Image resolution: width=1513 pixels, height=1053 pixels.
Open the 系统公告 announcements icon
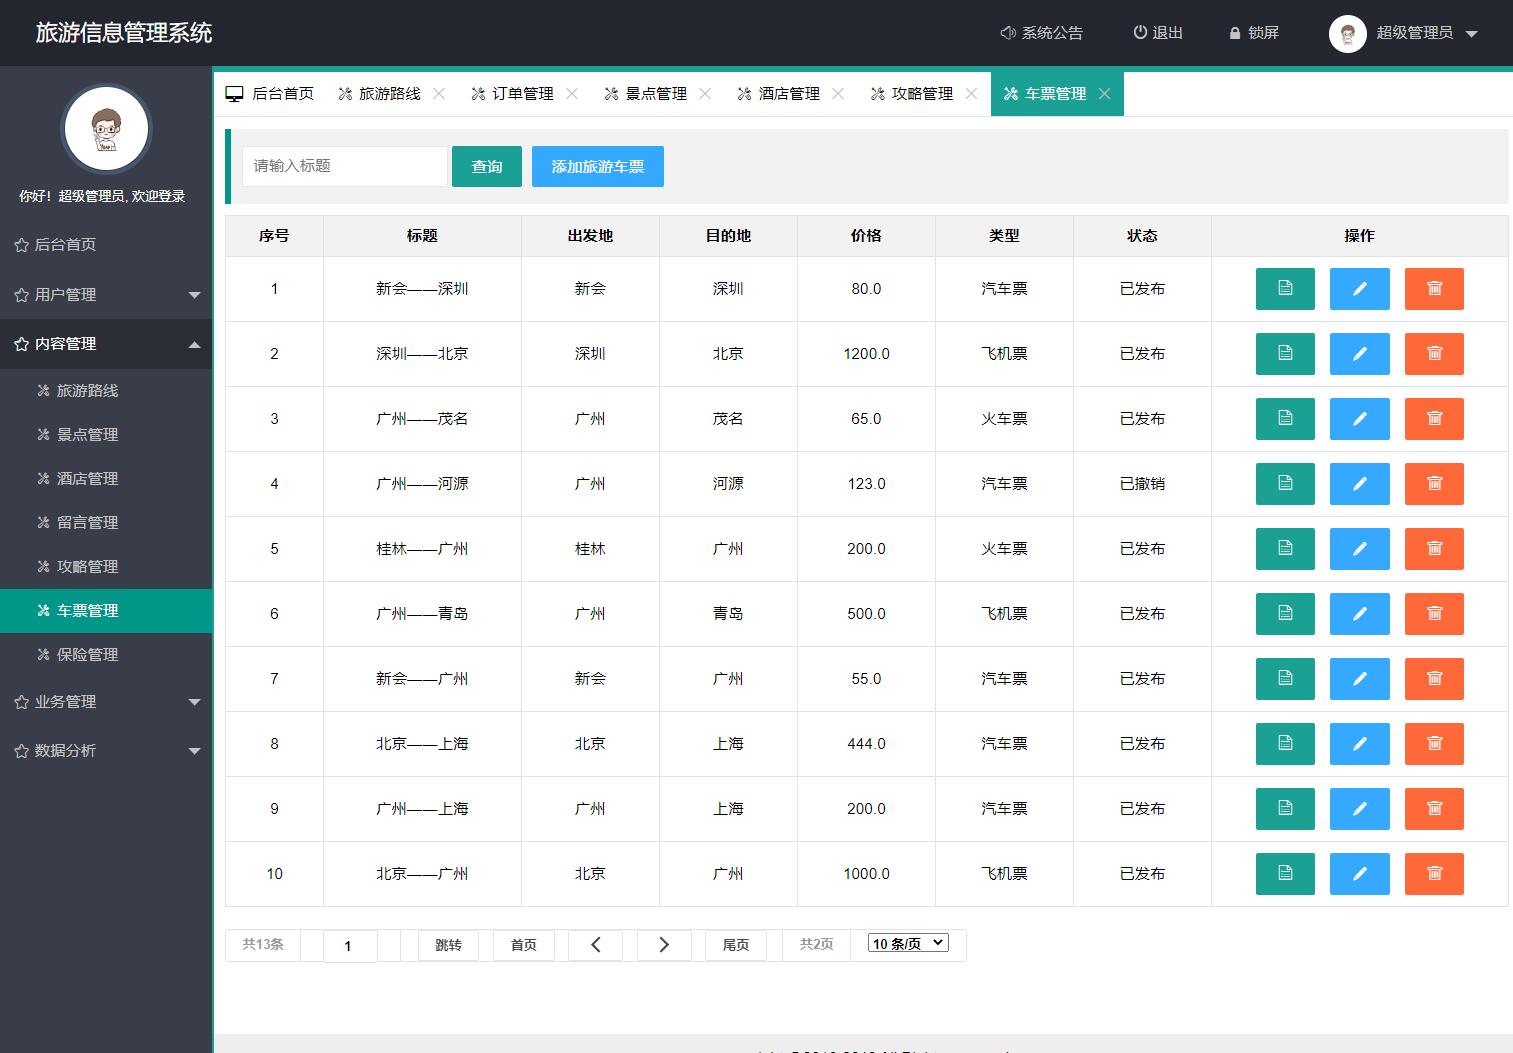pyautogui.click(x=1007, y=33)
